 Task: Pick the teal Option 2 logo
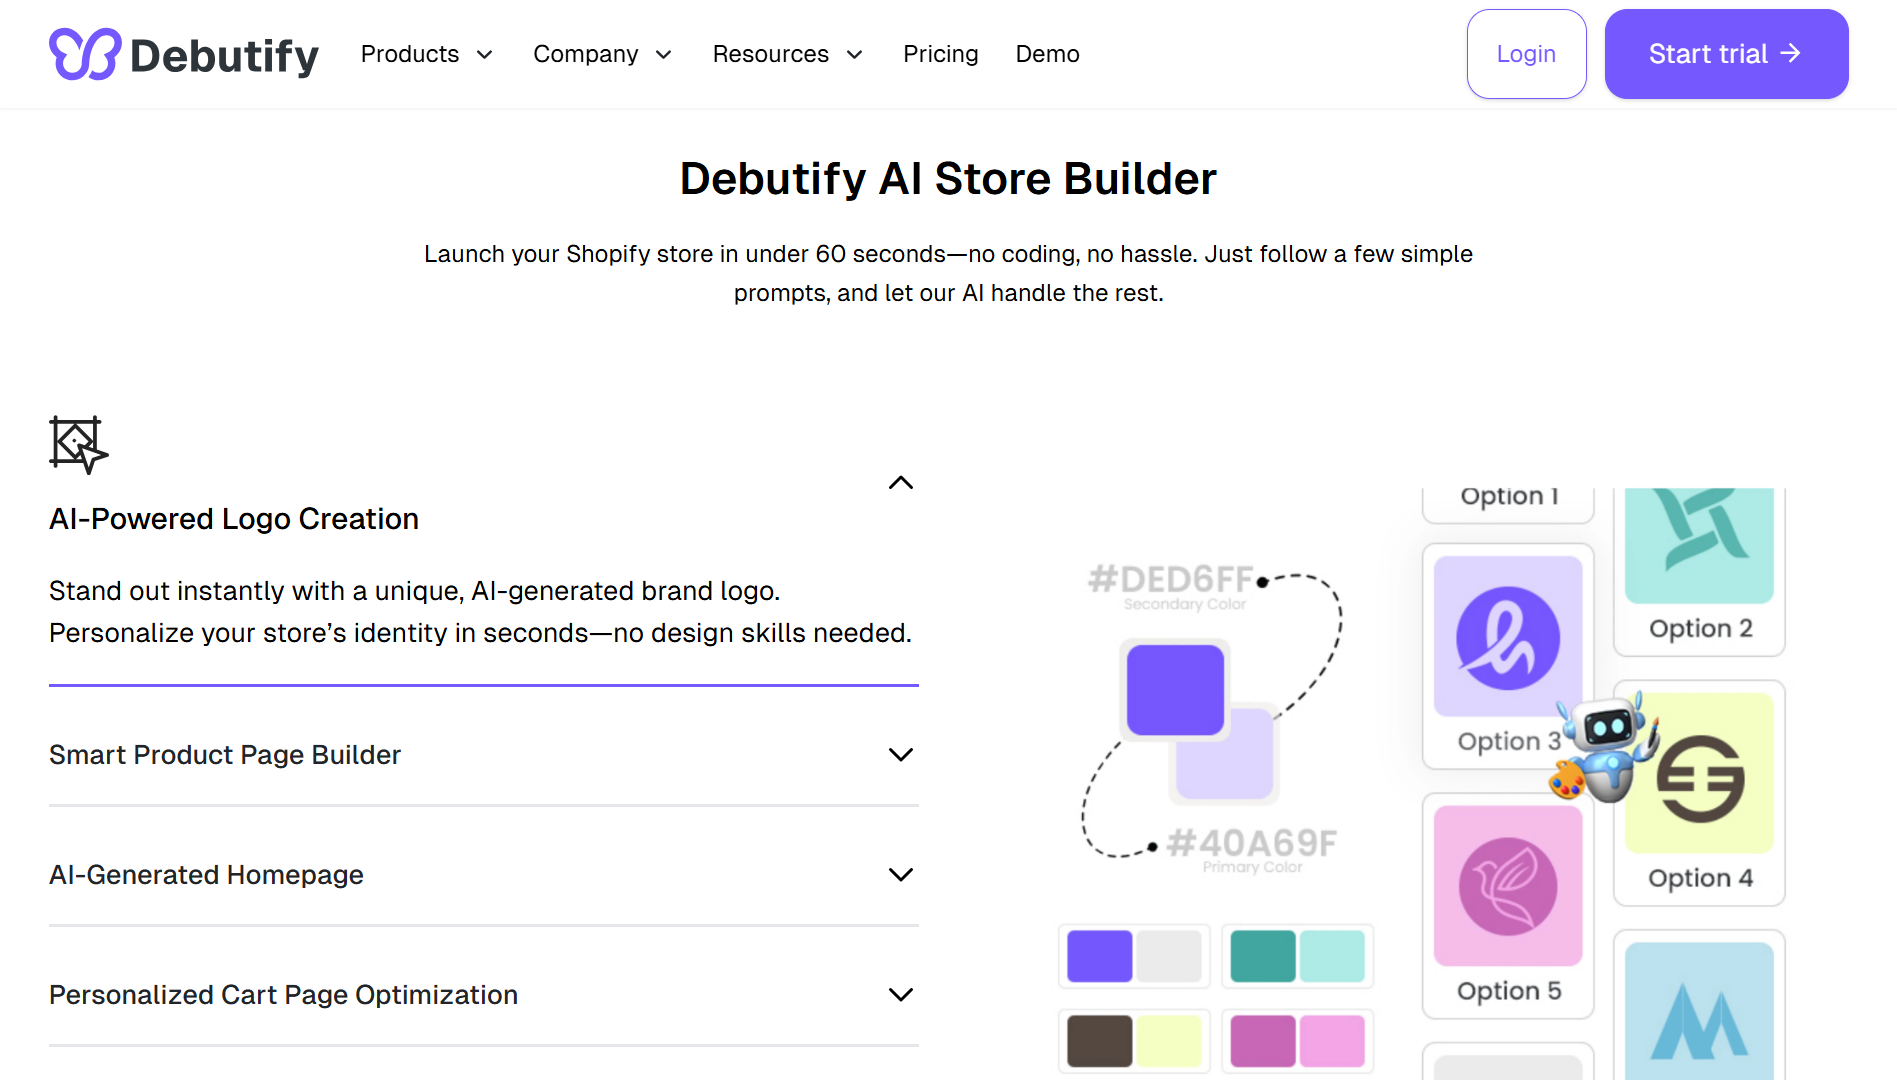(x=1699, y=545)
